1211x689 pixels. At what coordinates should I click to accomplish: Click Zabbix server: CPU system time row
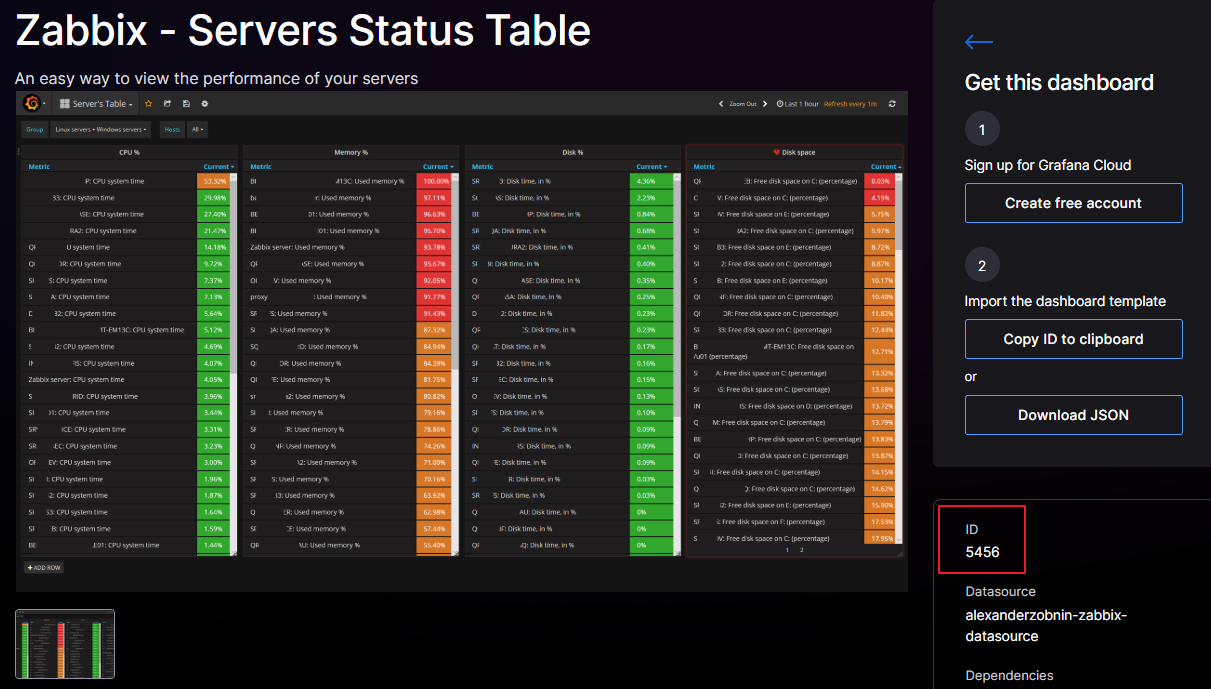(127, 380)
